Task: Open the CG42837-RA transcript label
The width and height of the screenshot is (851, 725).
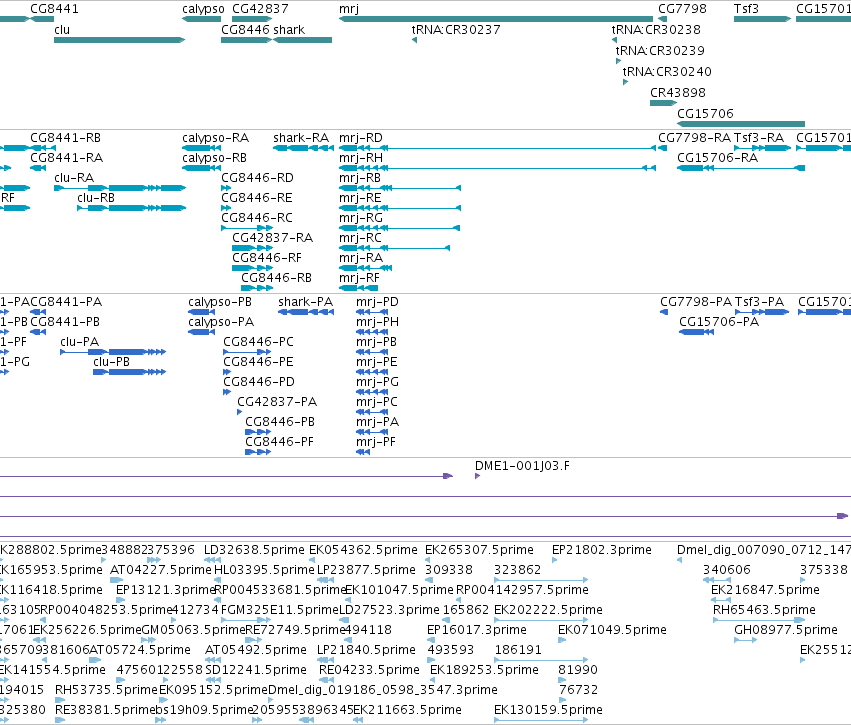Action: (272, 238)
